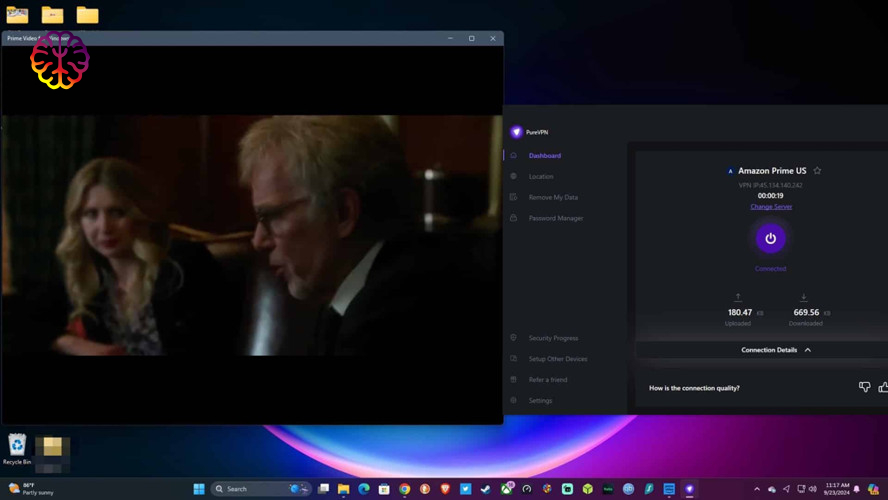Rate connection quality with thumbs down

click(864, 387)
